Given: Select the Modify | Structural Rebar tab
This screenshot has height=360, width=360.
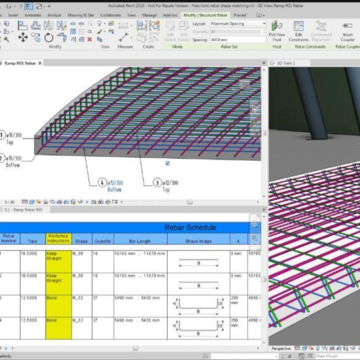Looking at the screenshot, I should 206,15.
